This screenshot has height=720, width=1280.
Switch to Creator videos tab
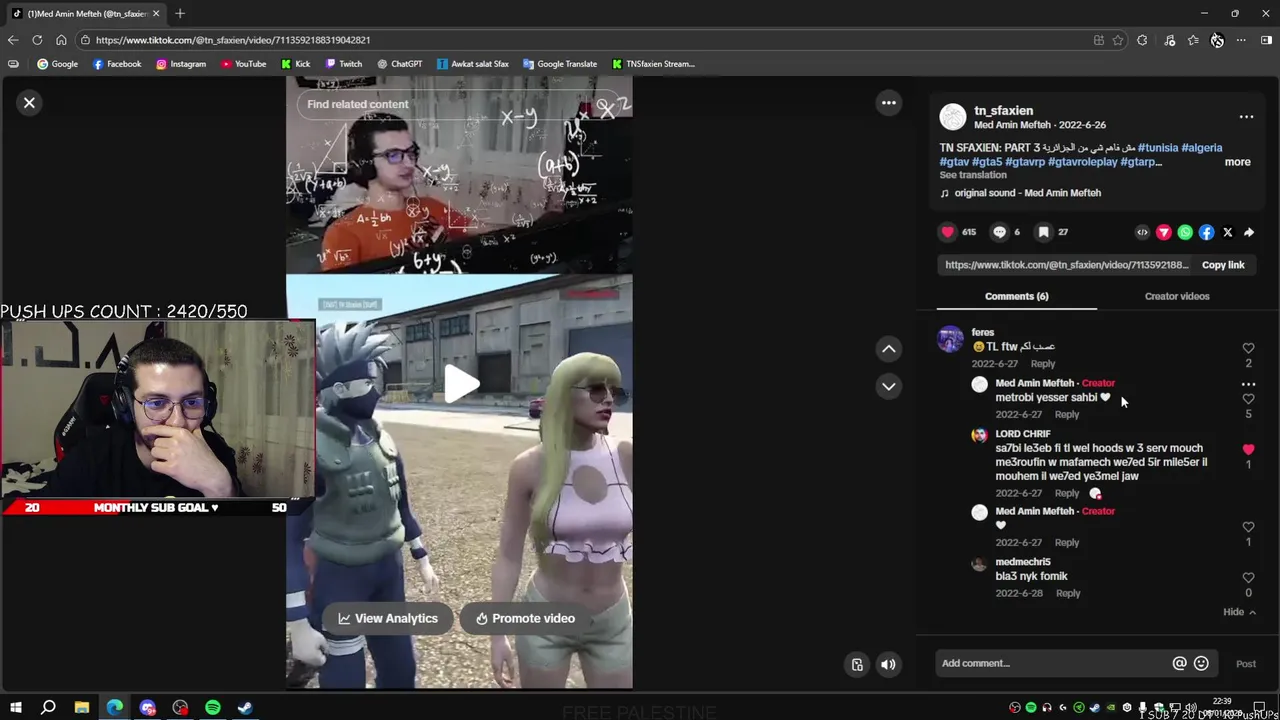coord(1177,296)
